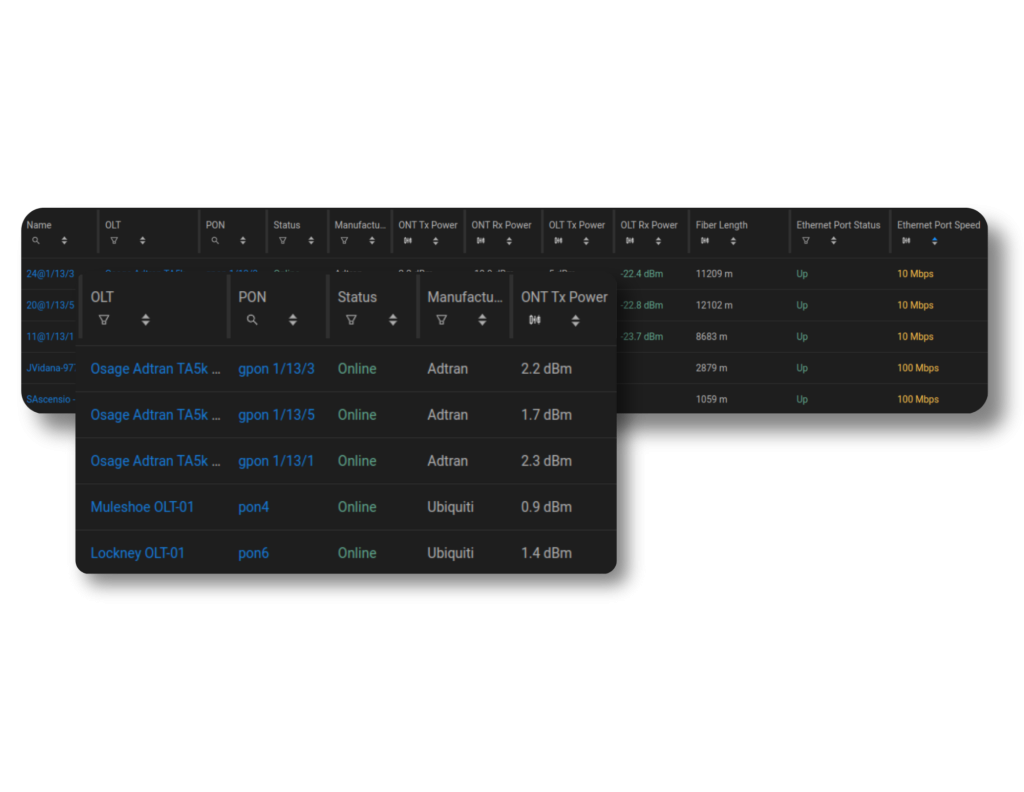Open the search filter for the Name column
The width and height of the screenshot is (1024, 792).
pyautogui.click(x=36, y=240)
